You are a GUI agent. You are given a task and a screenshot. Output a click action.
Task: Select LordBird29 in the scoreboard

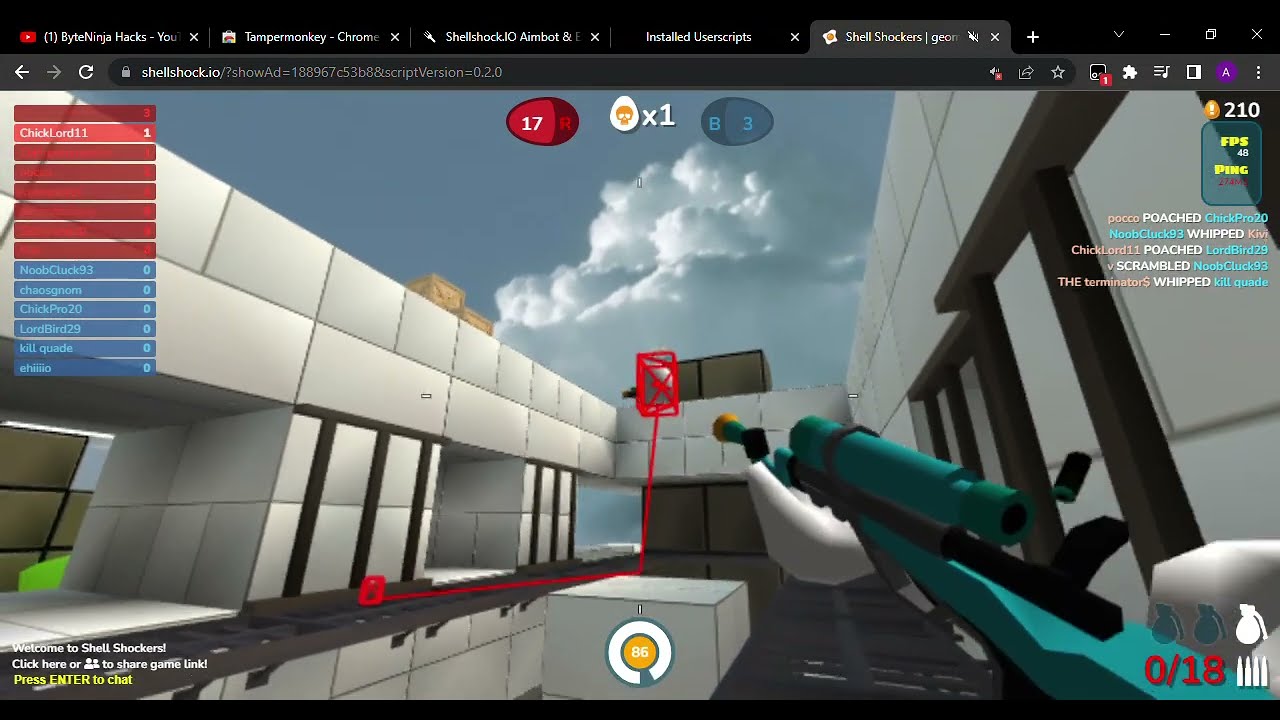coord(85,329)
